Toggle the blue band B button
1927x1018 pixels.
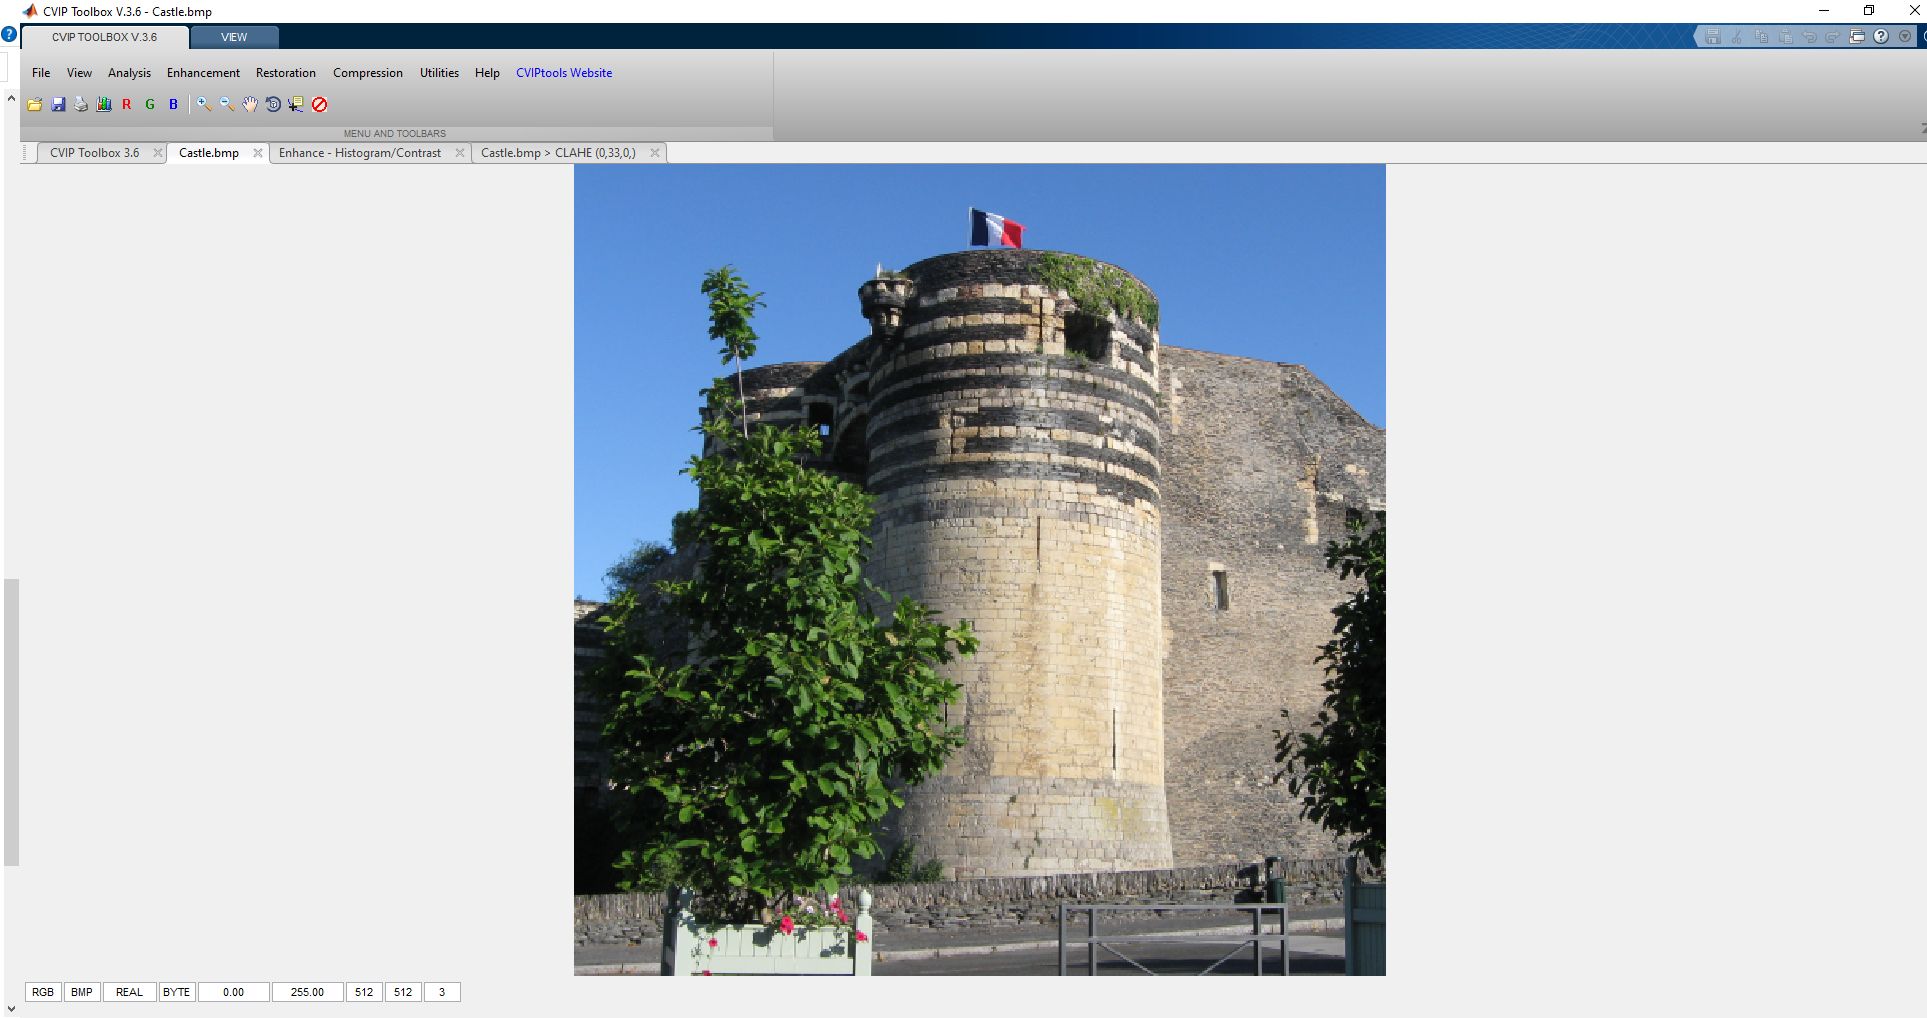[x=173, y=104]
